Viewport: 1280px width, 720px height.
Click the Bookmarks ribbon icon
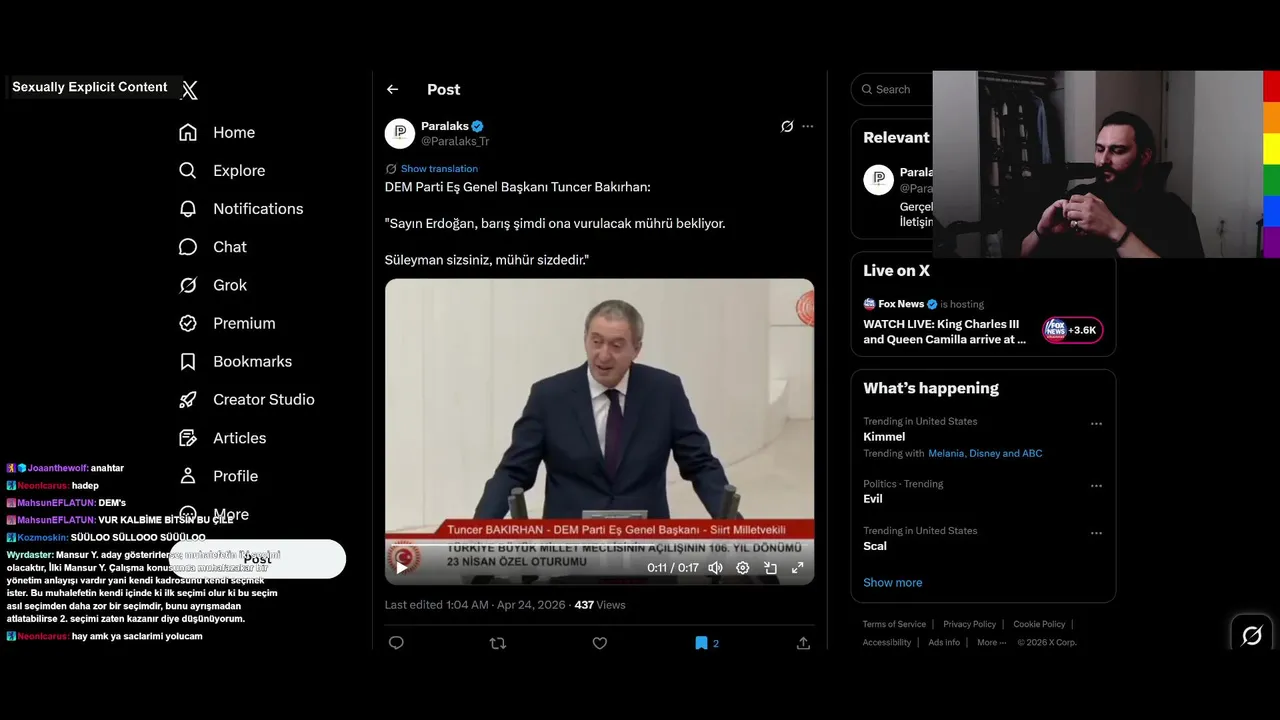tap(188, 361)
